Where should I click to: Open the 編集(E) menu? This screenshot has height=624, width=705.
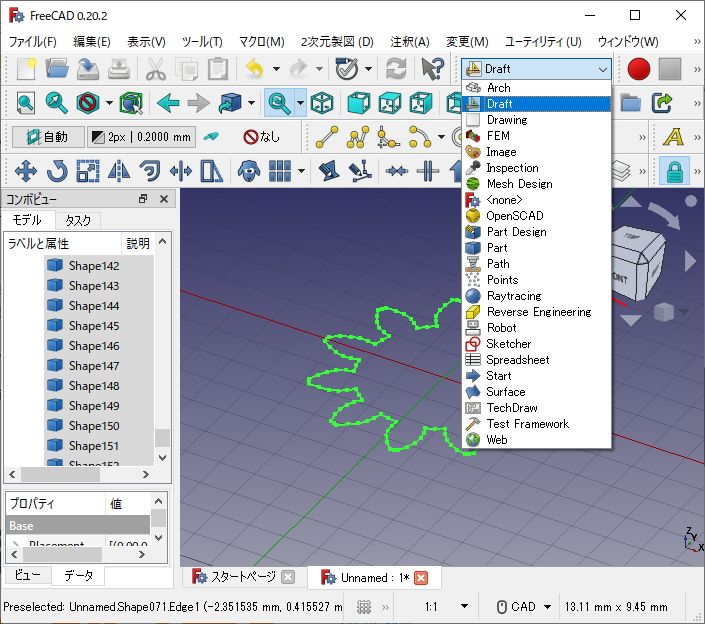(92, 42)
